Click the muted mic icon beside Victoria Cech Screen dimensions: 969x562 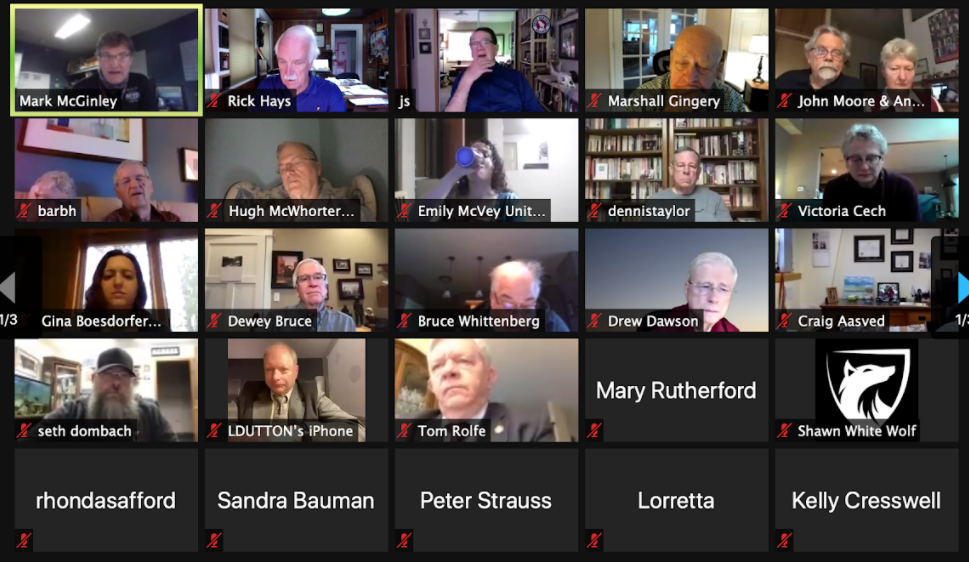[785, 211]
